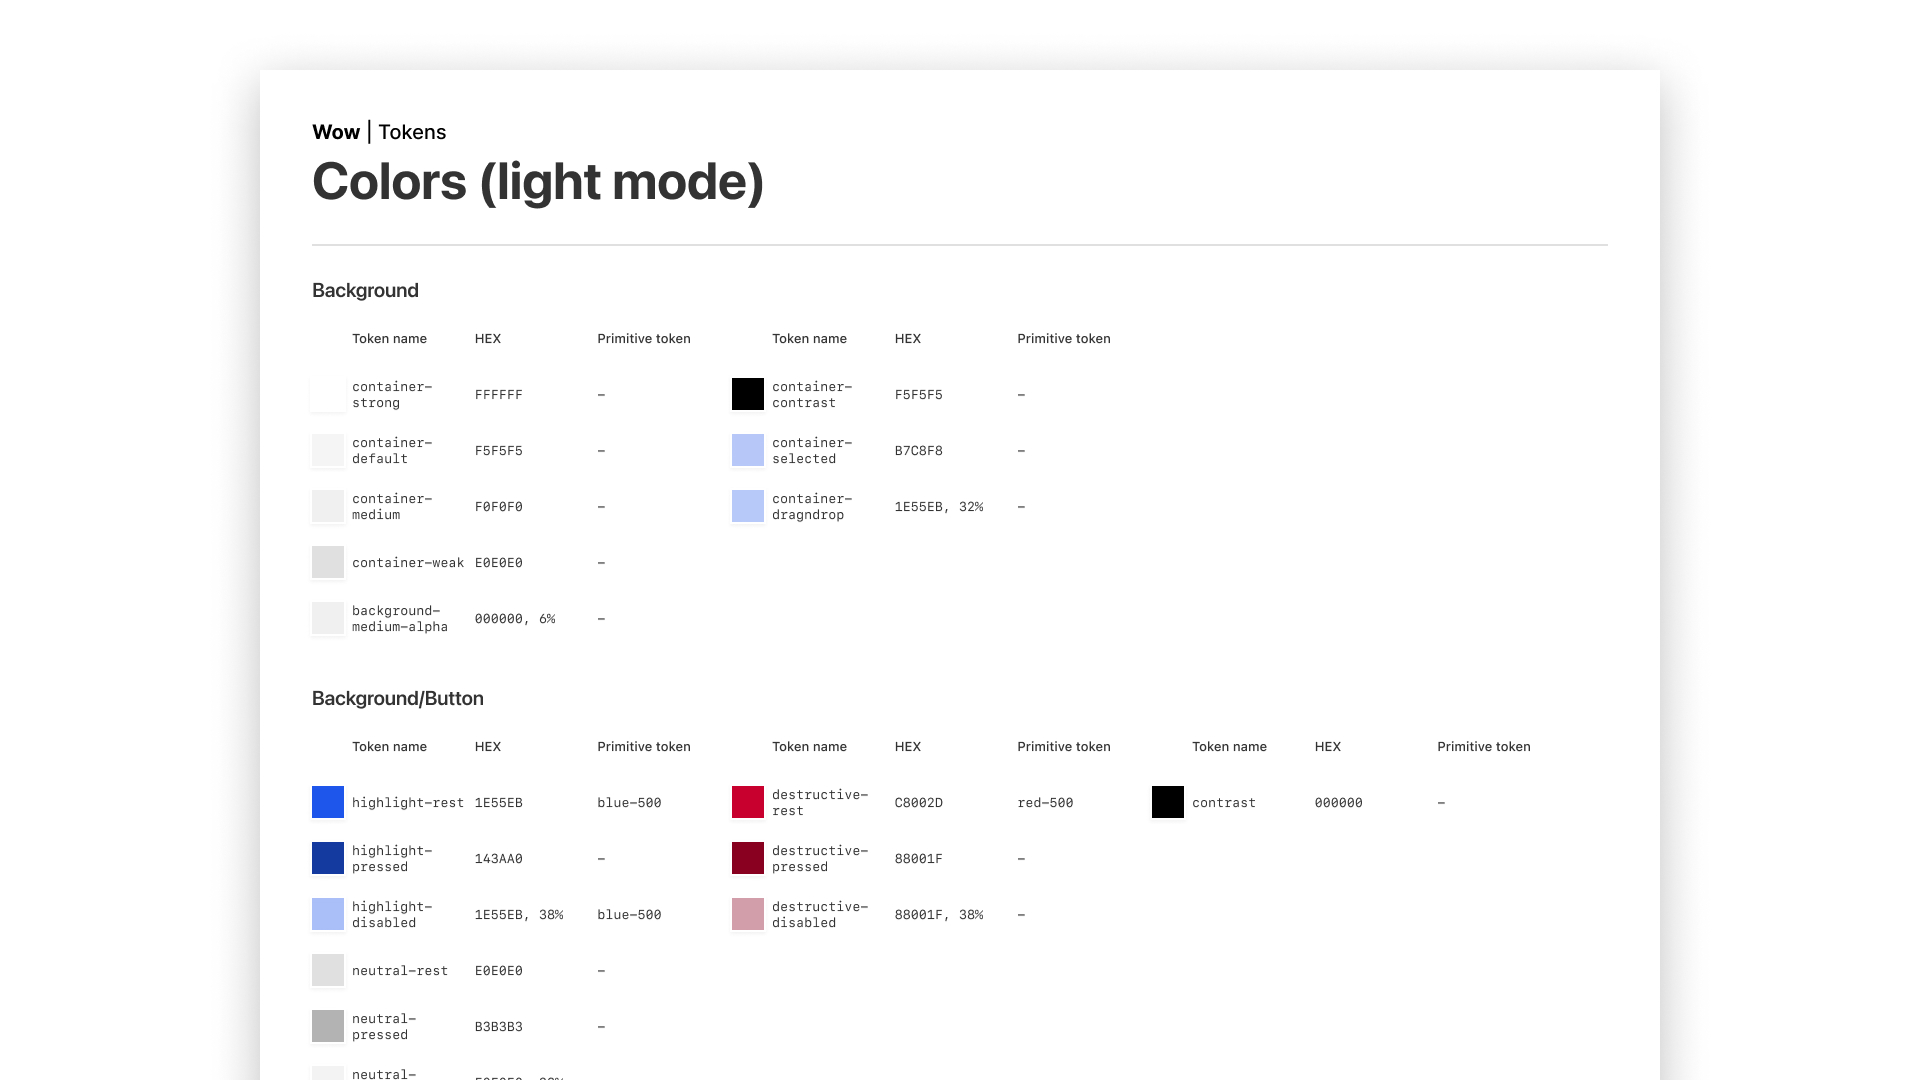The height and width of the screenshot is (1080, 1920).
Task: Select the background-medium-alpha token name
Action: pos(399,619)
